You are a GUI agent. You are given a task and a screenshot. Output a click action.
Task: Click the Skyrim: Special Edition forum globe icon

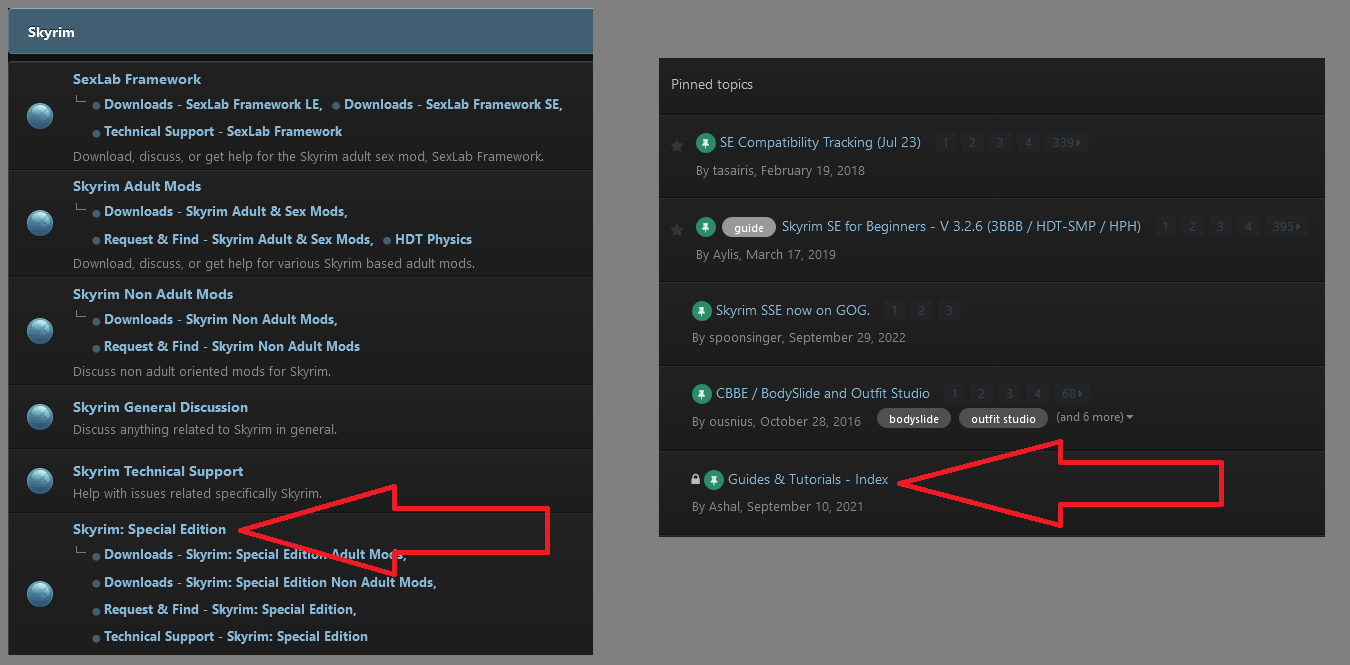40,594
